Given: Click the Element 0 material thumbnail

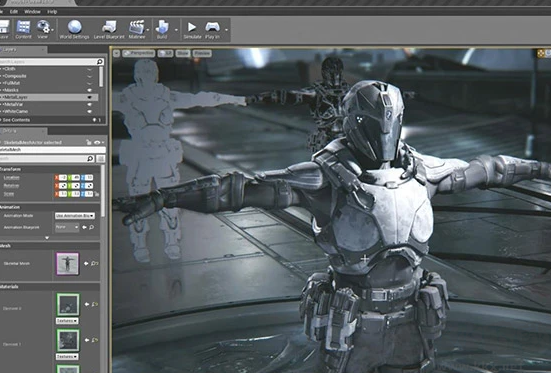Looking at the screenshot, I should [68, 304].
